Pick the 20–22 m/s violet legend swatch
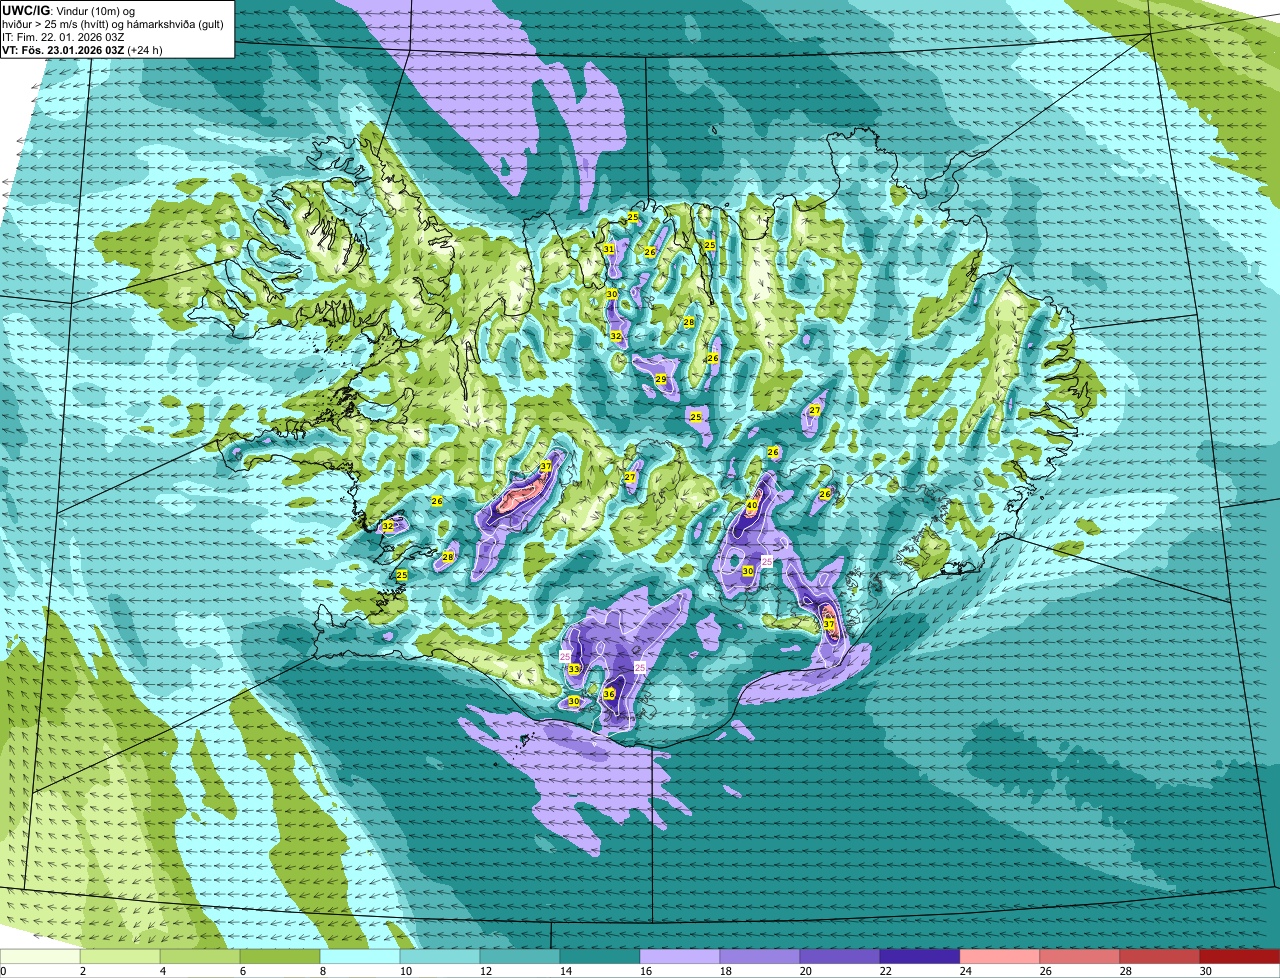The image size is (1280, 978). pyautogui.click(x=840, y=957)
